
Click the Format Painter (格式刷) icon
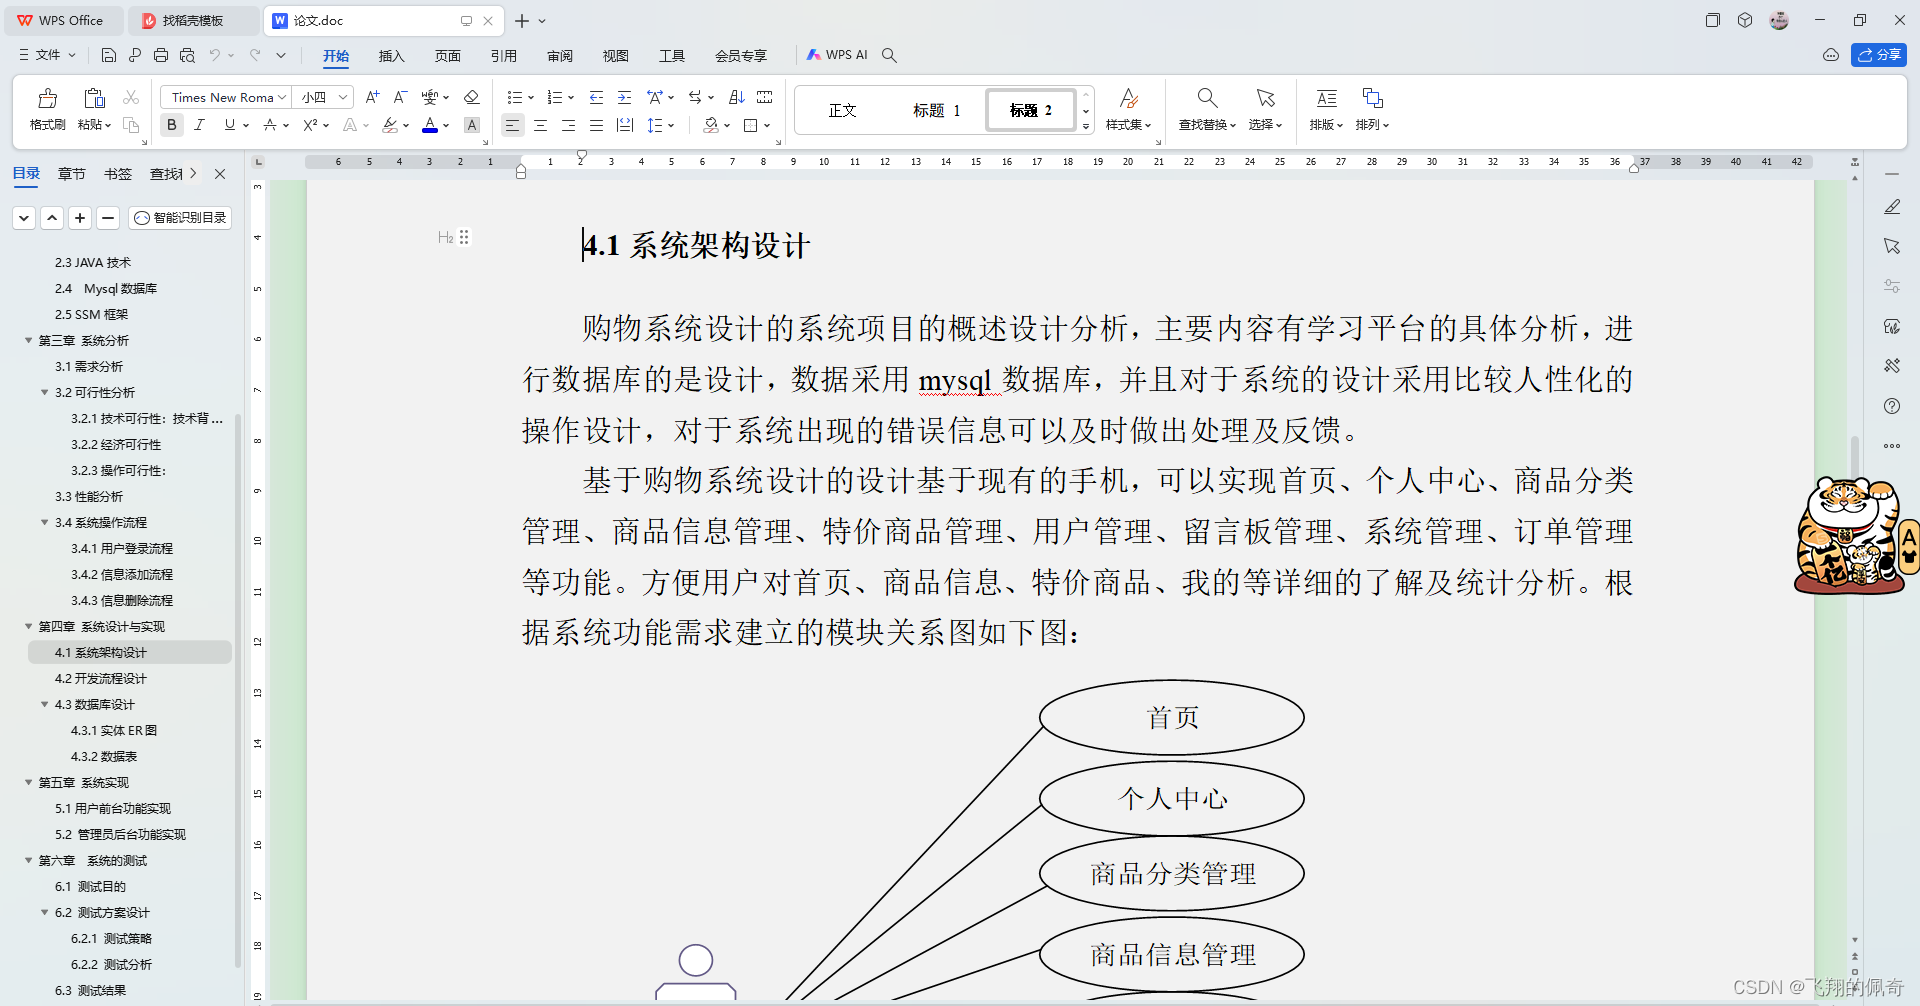click(x=47, y=98)
